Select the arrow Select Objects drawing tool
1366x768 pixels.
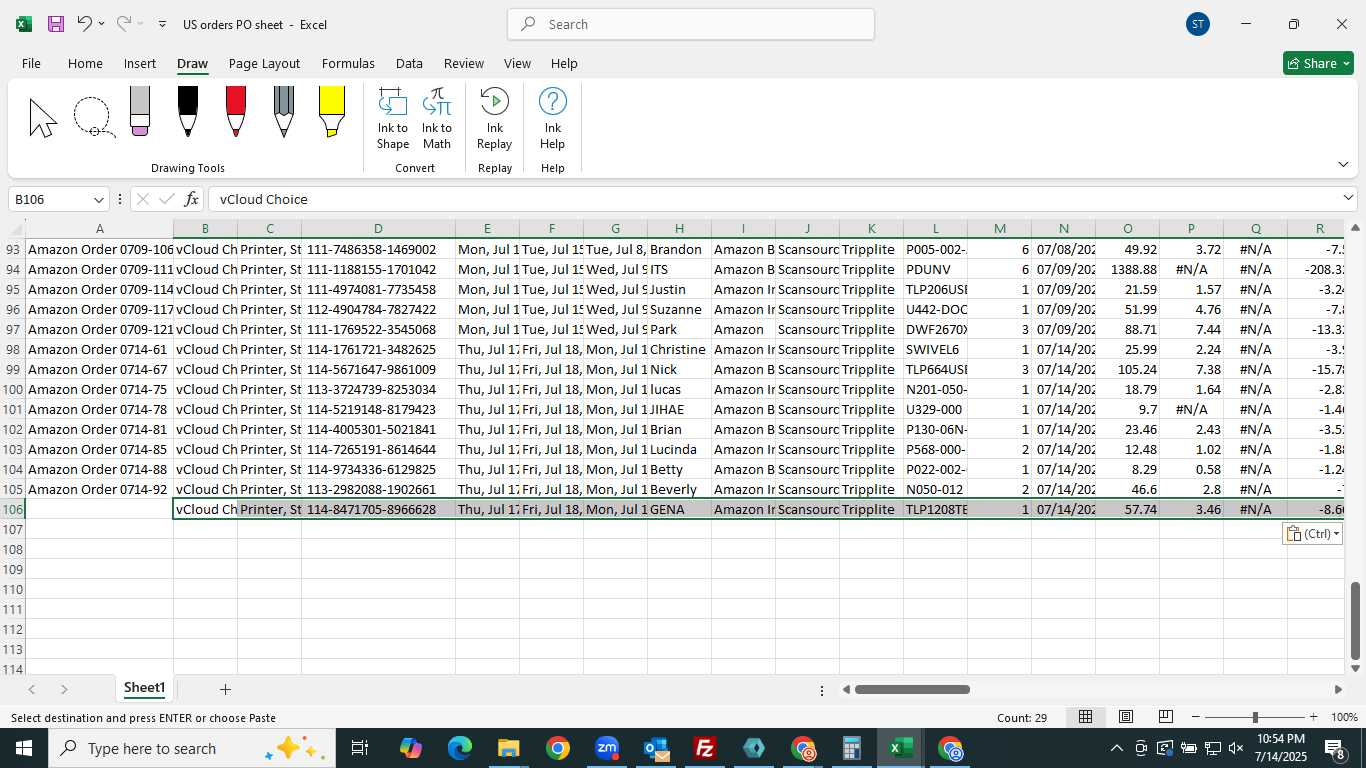tap(43, 118)
